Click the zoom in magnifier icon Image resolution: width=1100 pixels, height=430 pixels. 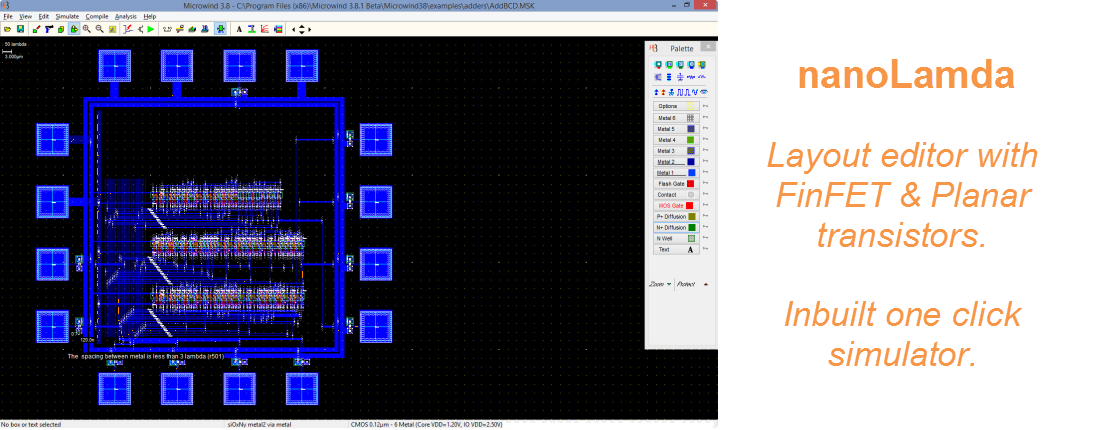(x=86, y=29)
